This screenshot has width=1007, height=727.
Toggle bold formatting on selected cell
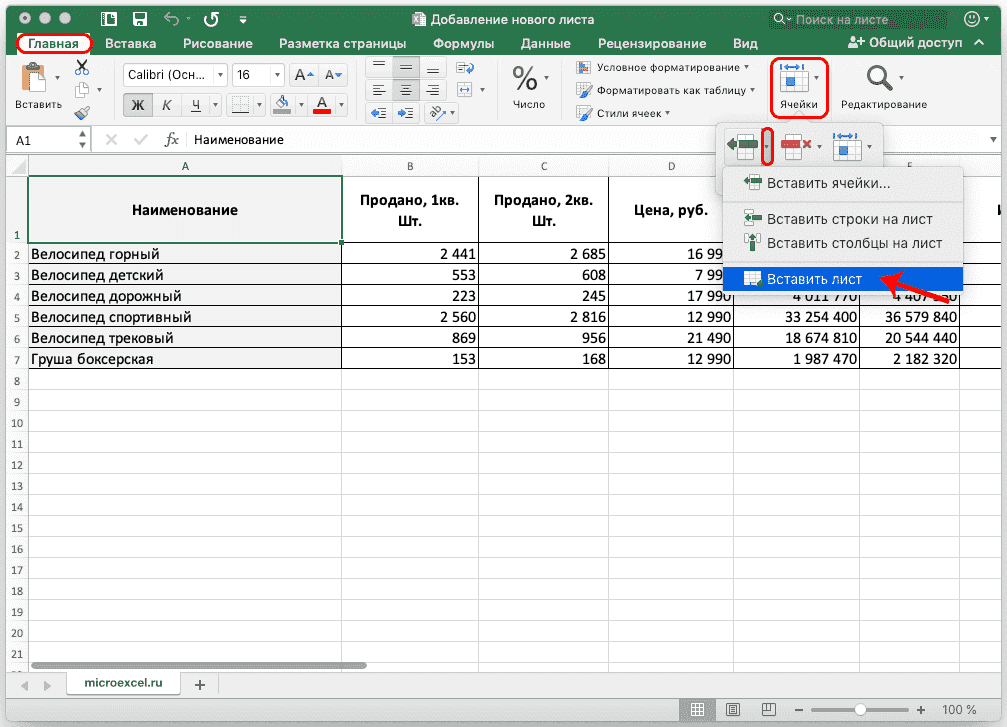click(139, 104)
